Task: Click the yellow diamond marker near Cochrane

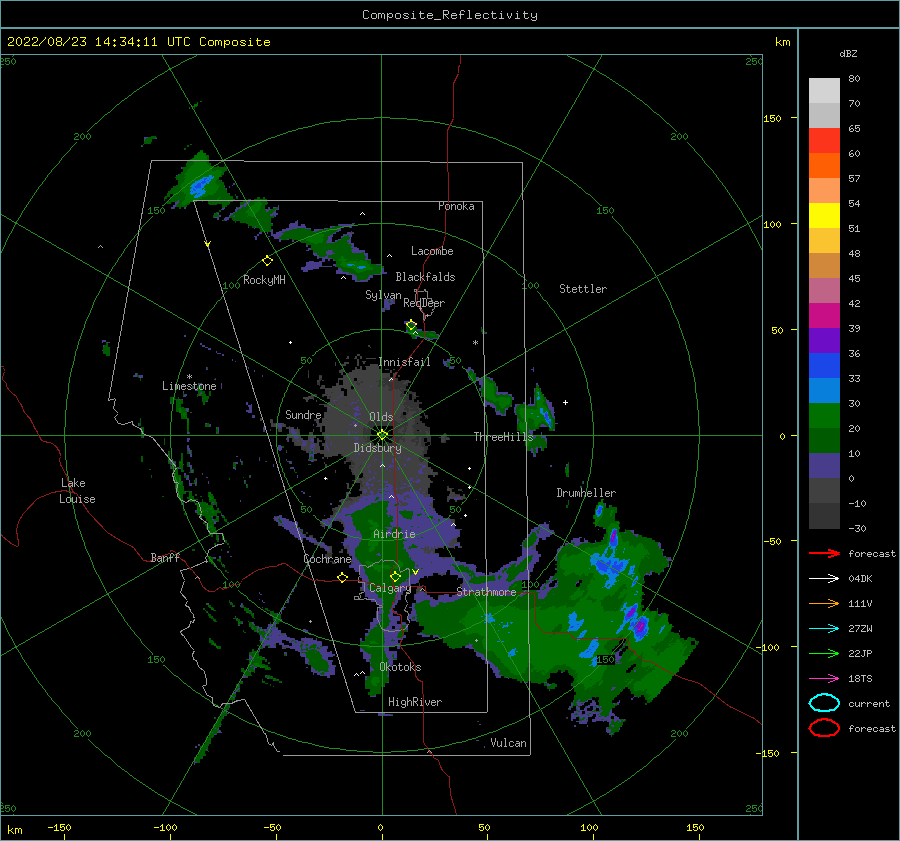Action: click(342, 577)
